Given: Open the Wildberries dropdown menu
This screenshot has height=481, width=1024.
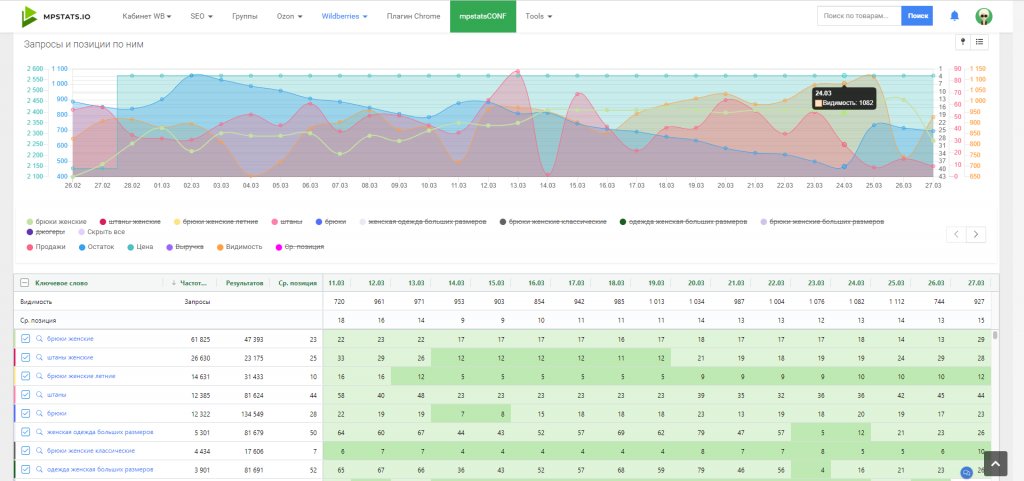Looking at the screenshot, I should (345, 17).
